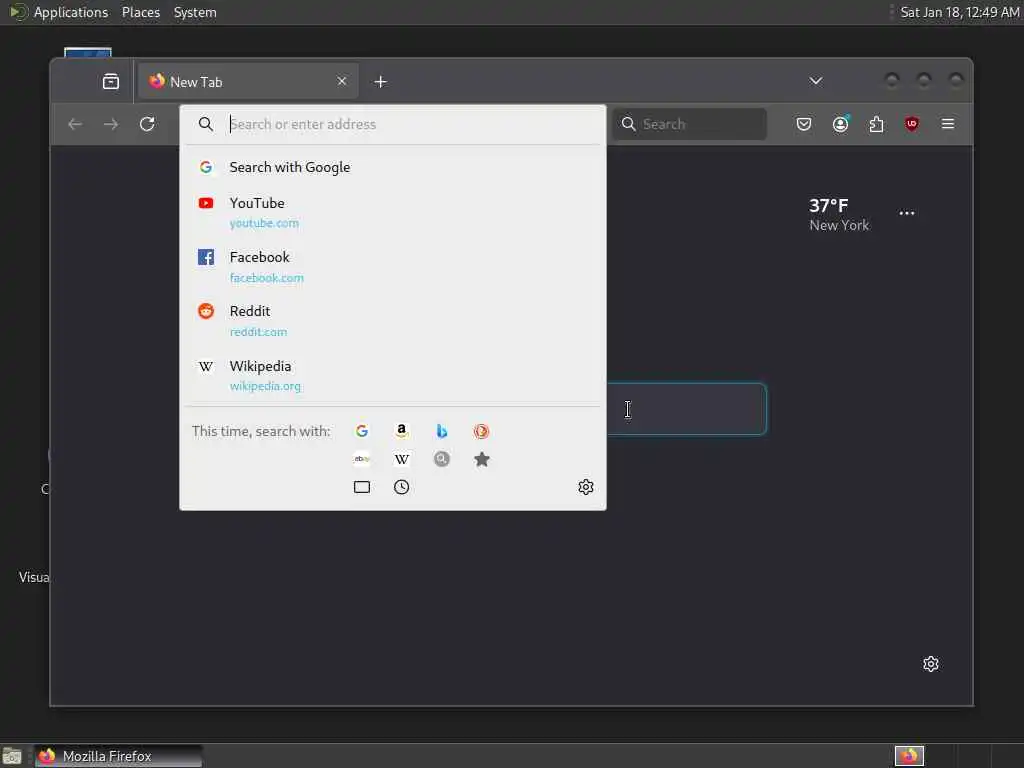
Task: Search open tabs with the tab icon
Action: click(362, 487)
